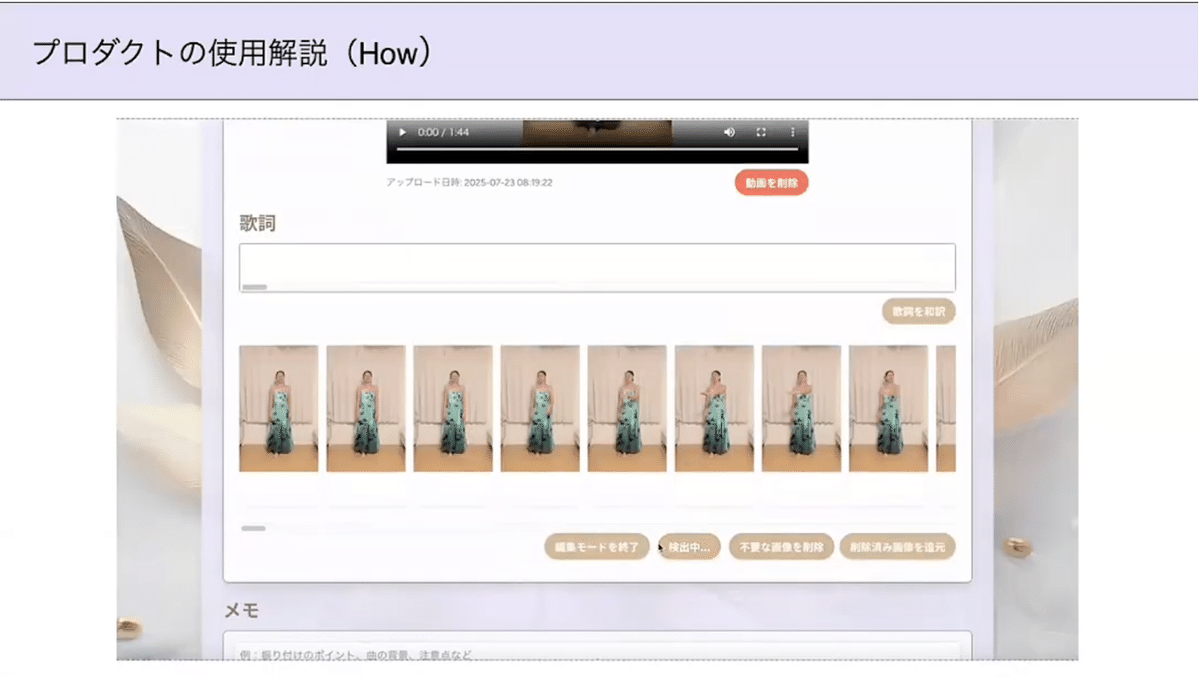Click the 編集モードを終了 button
The width and height of the screenshot is (1200, 677).
coord(597,547)
